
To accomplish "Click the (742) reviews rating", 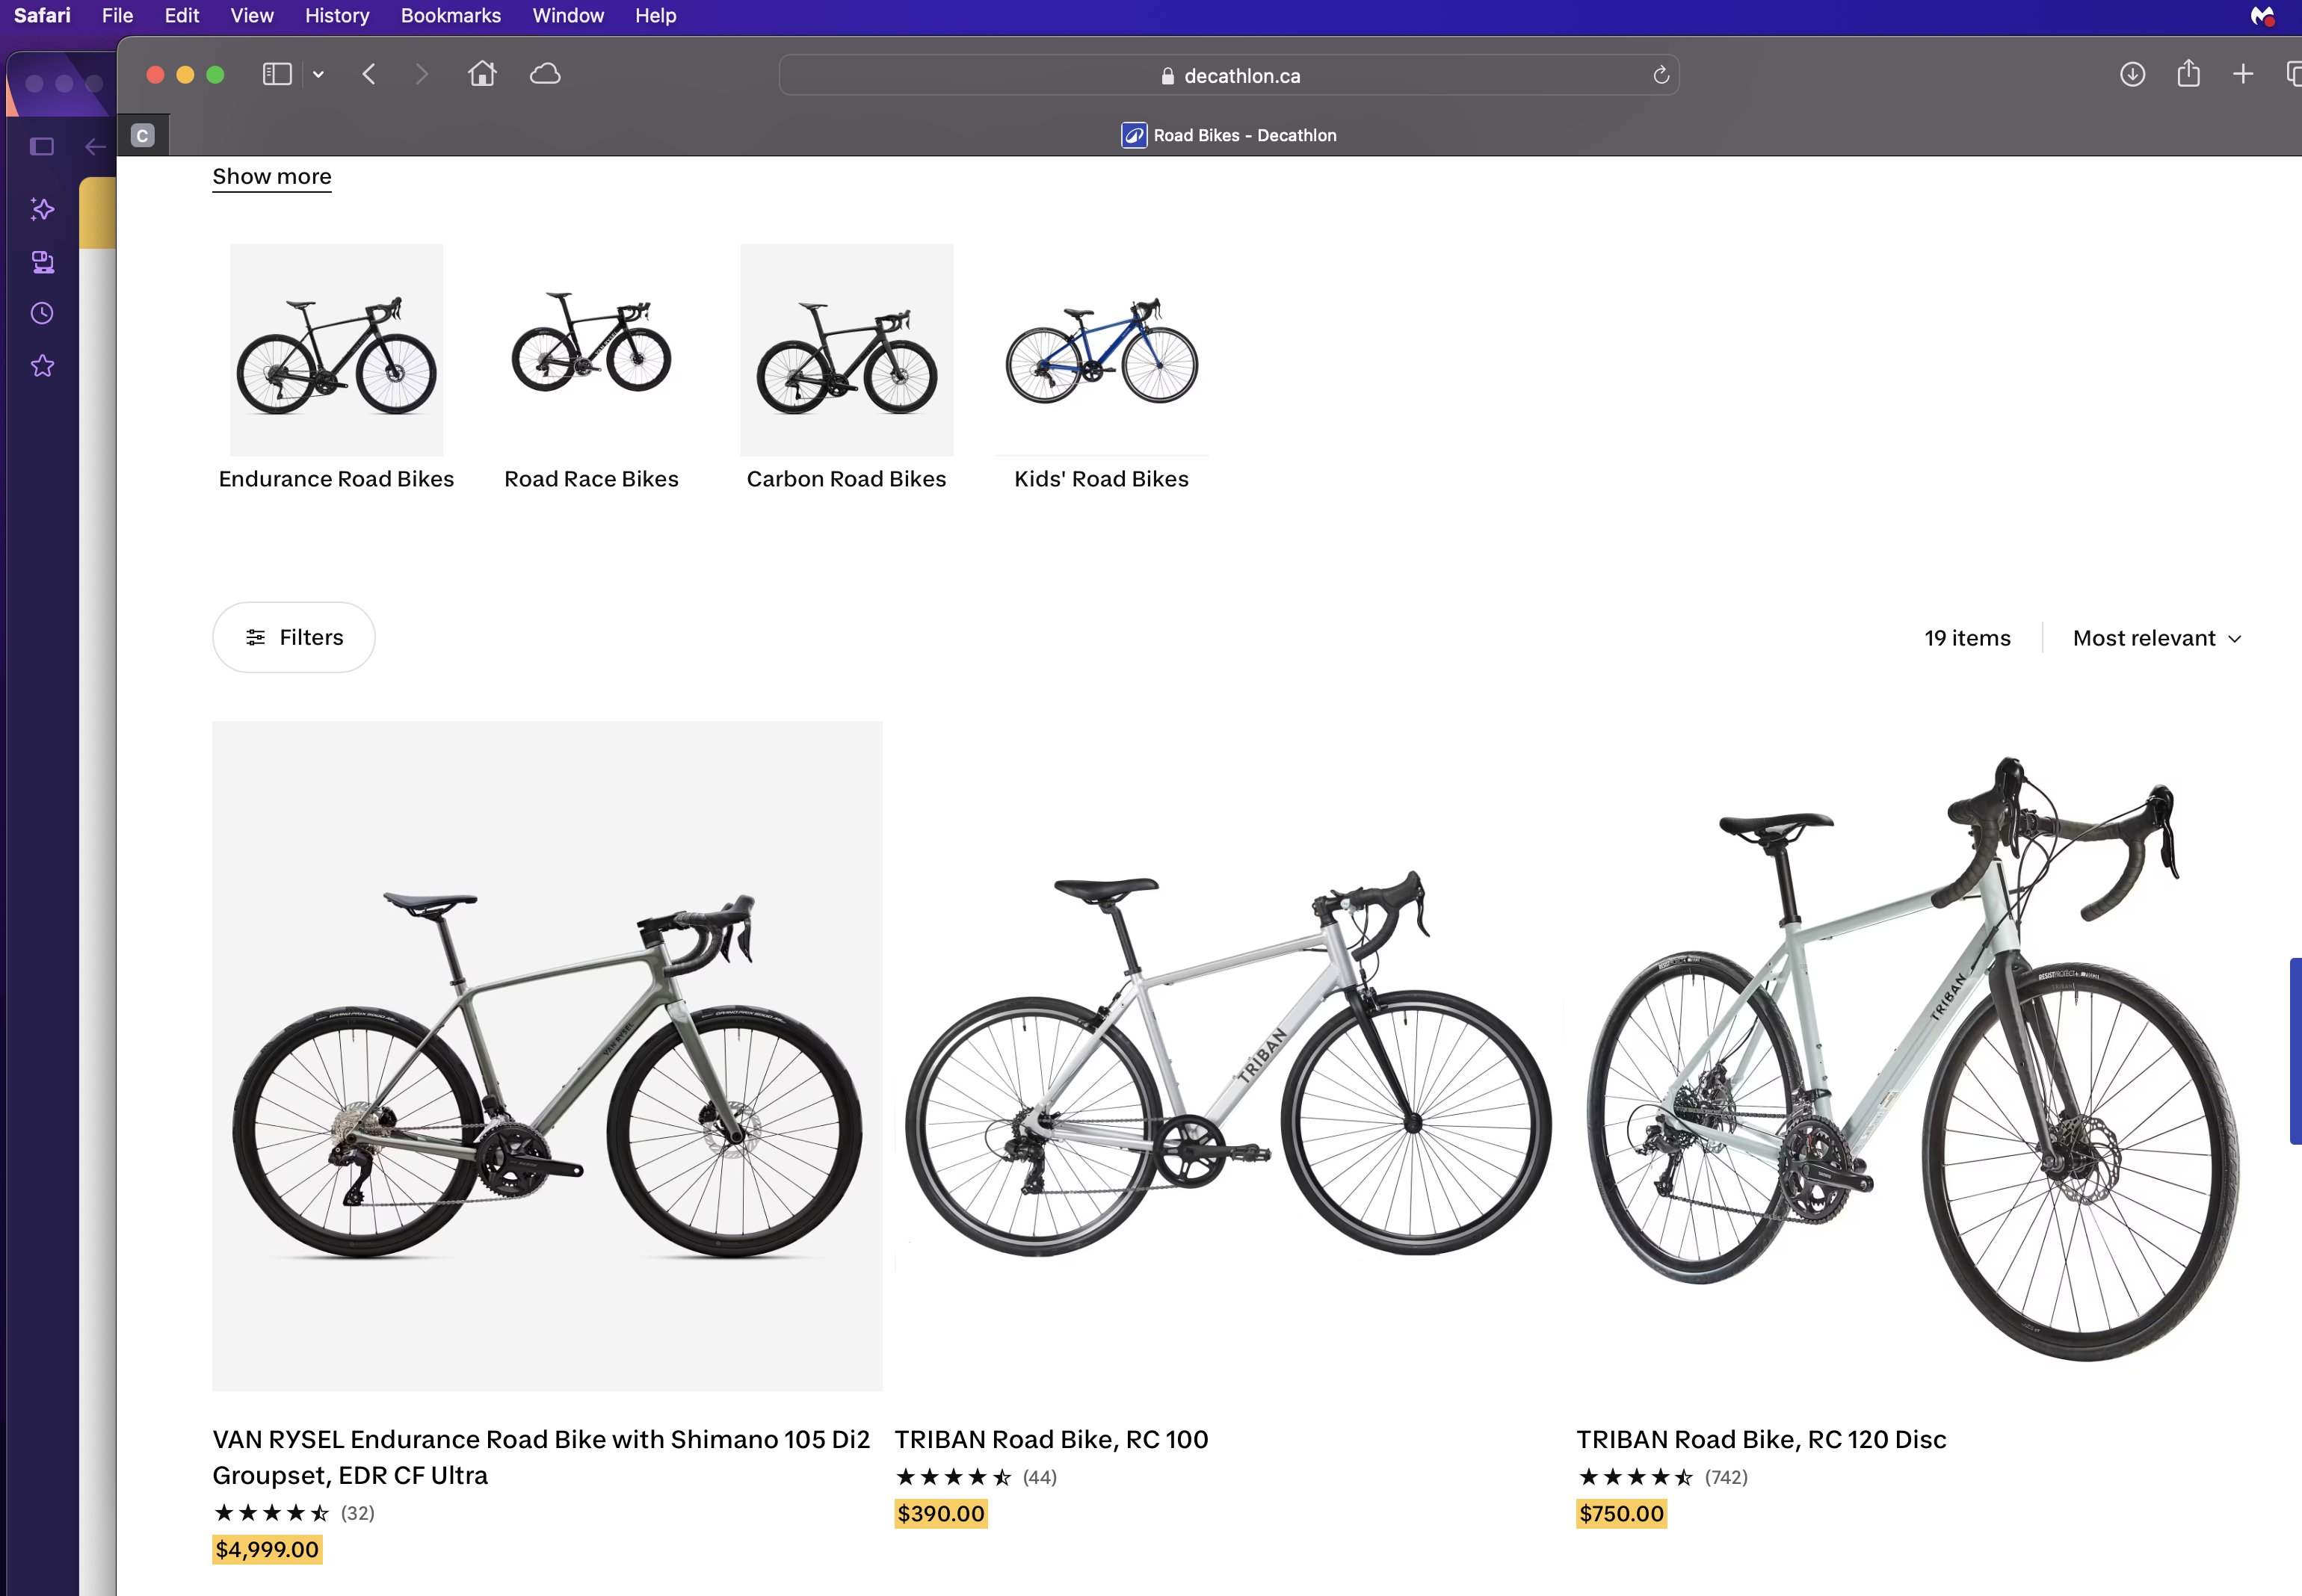I will tap(1663, 1477).
